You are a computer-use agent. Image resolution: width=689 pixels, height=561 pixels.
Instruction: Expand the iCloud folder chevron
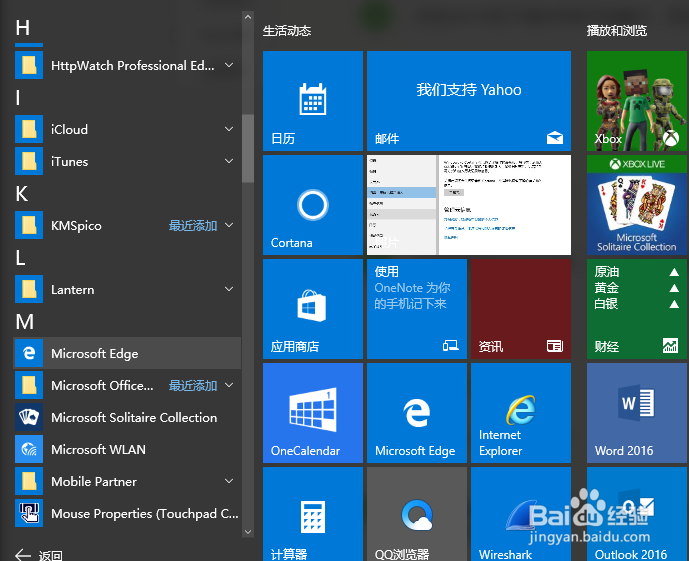[x=229, y=129]
